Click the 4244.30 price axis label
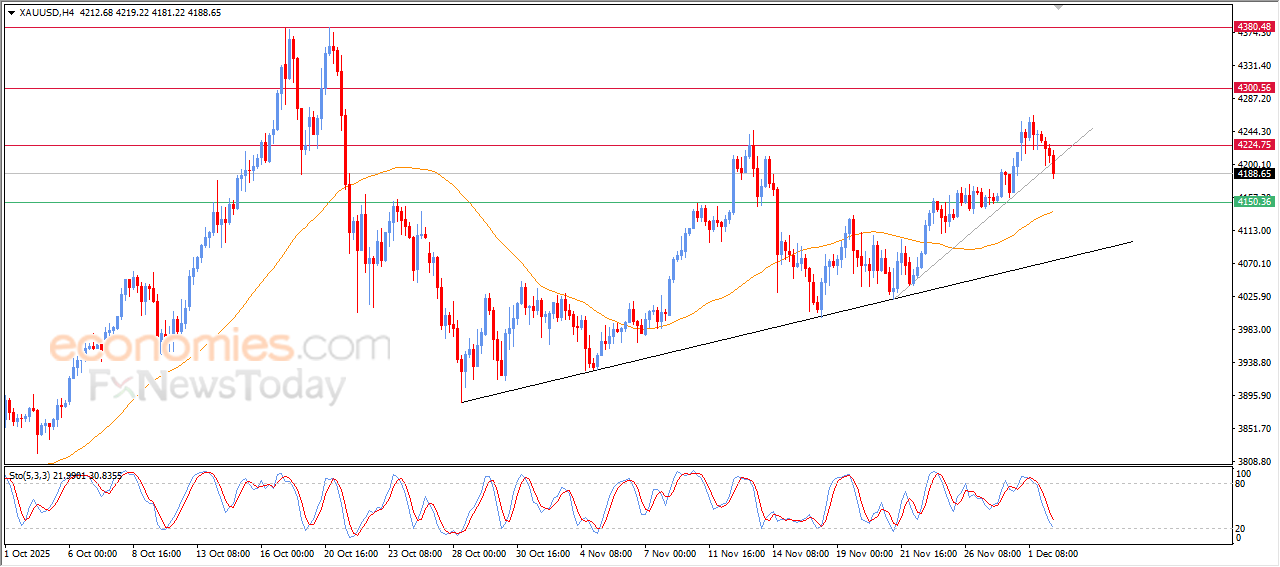The image size is (1280, 567). click(1254, 132)
